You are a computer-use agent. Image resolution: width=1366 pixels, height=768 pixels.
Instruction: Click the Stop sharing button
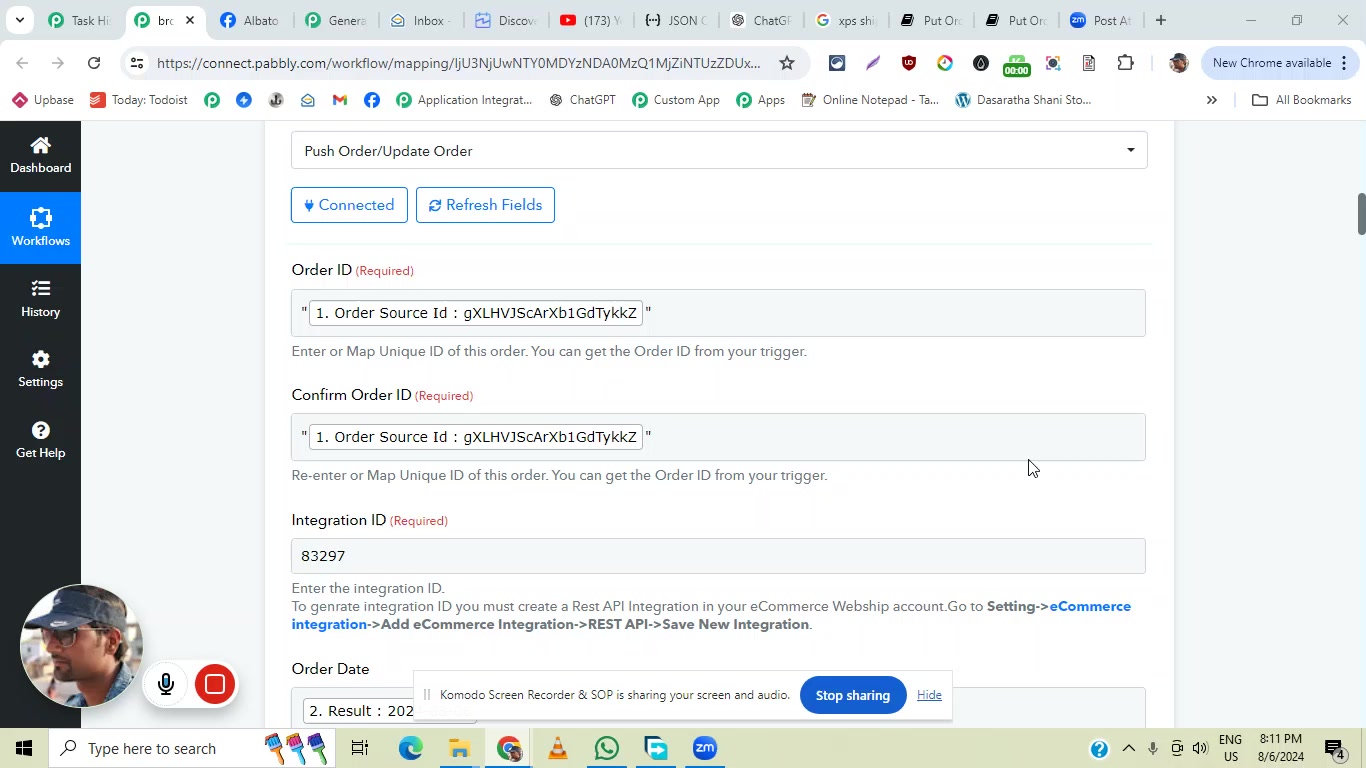coord(852,695)
